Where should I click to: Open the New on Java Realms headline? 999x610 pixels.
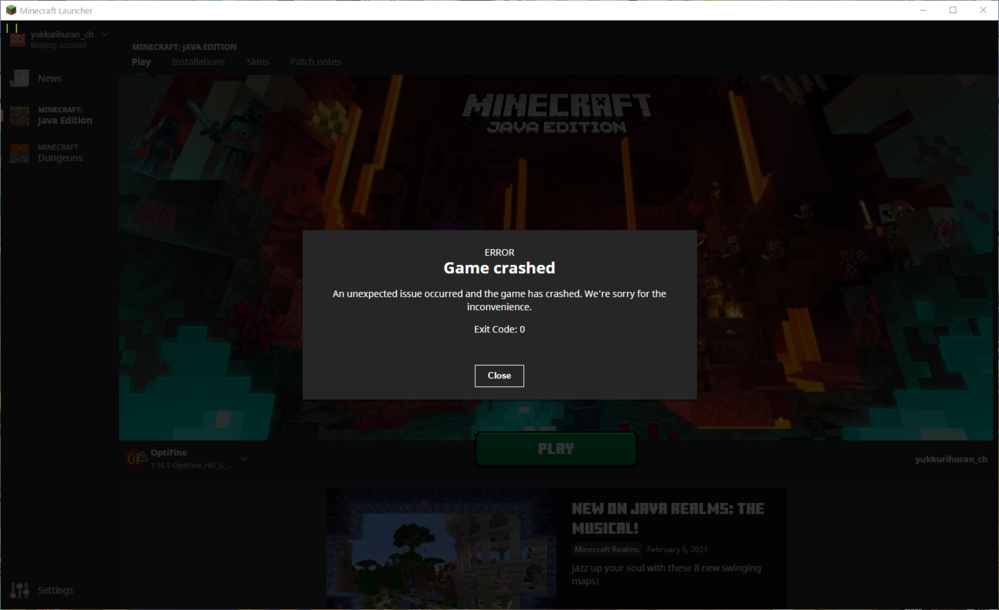click(668, 518)
